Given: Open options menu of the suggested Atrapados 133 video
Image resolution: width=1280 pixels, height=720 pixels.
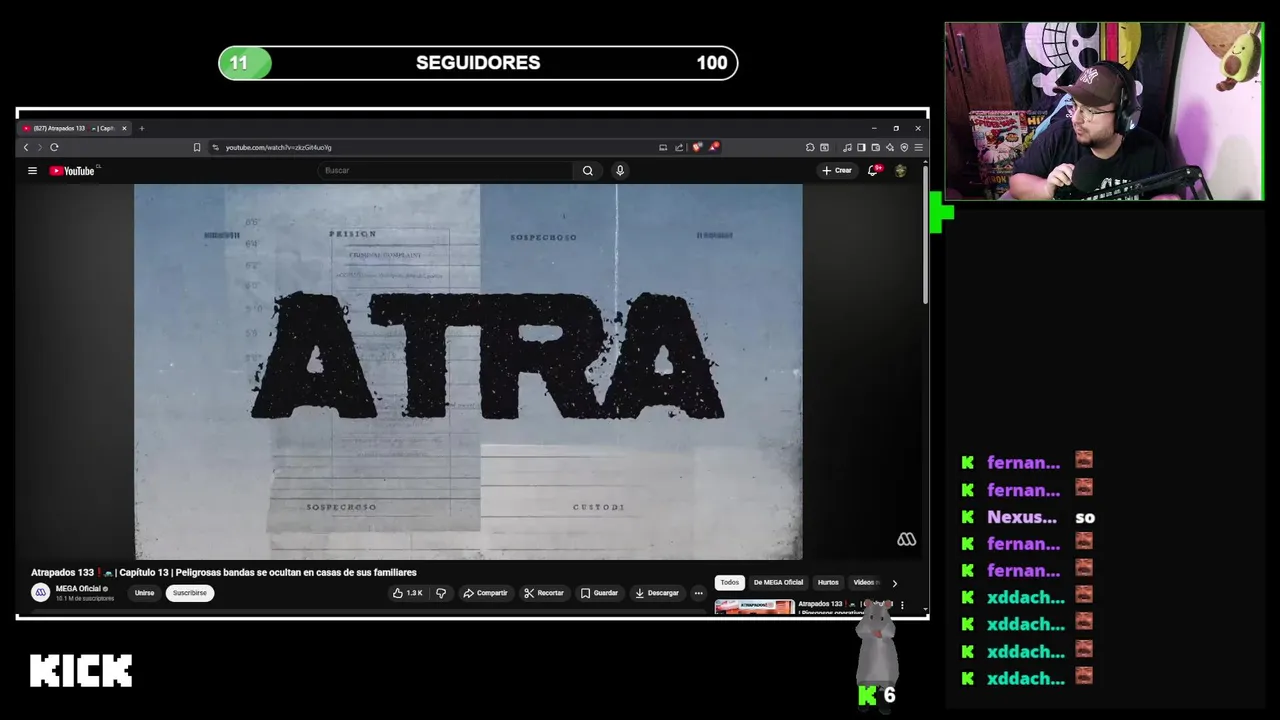Looking at the screenshot, I should [x=902, y=605].
